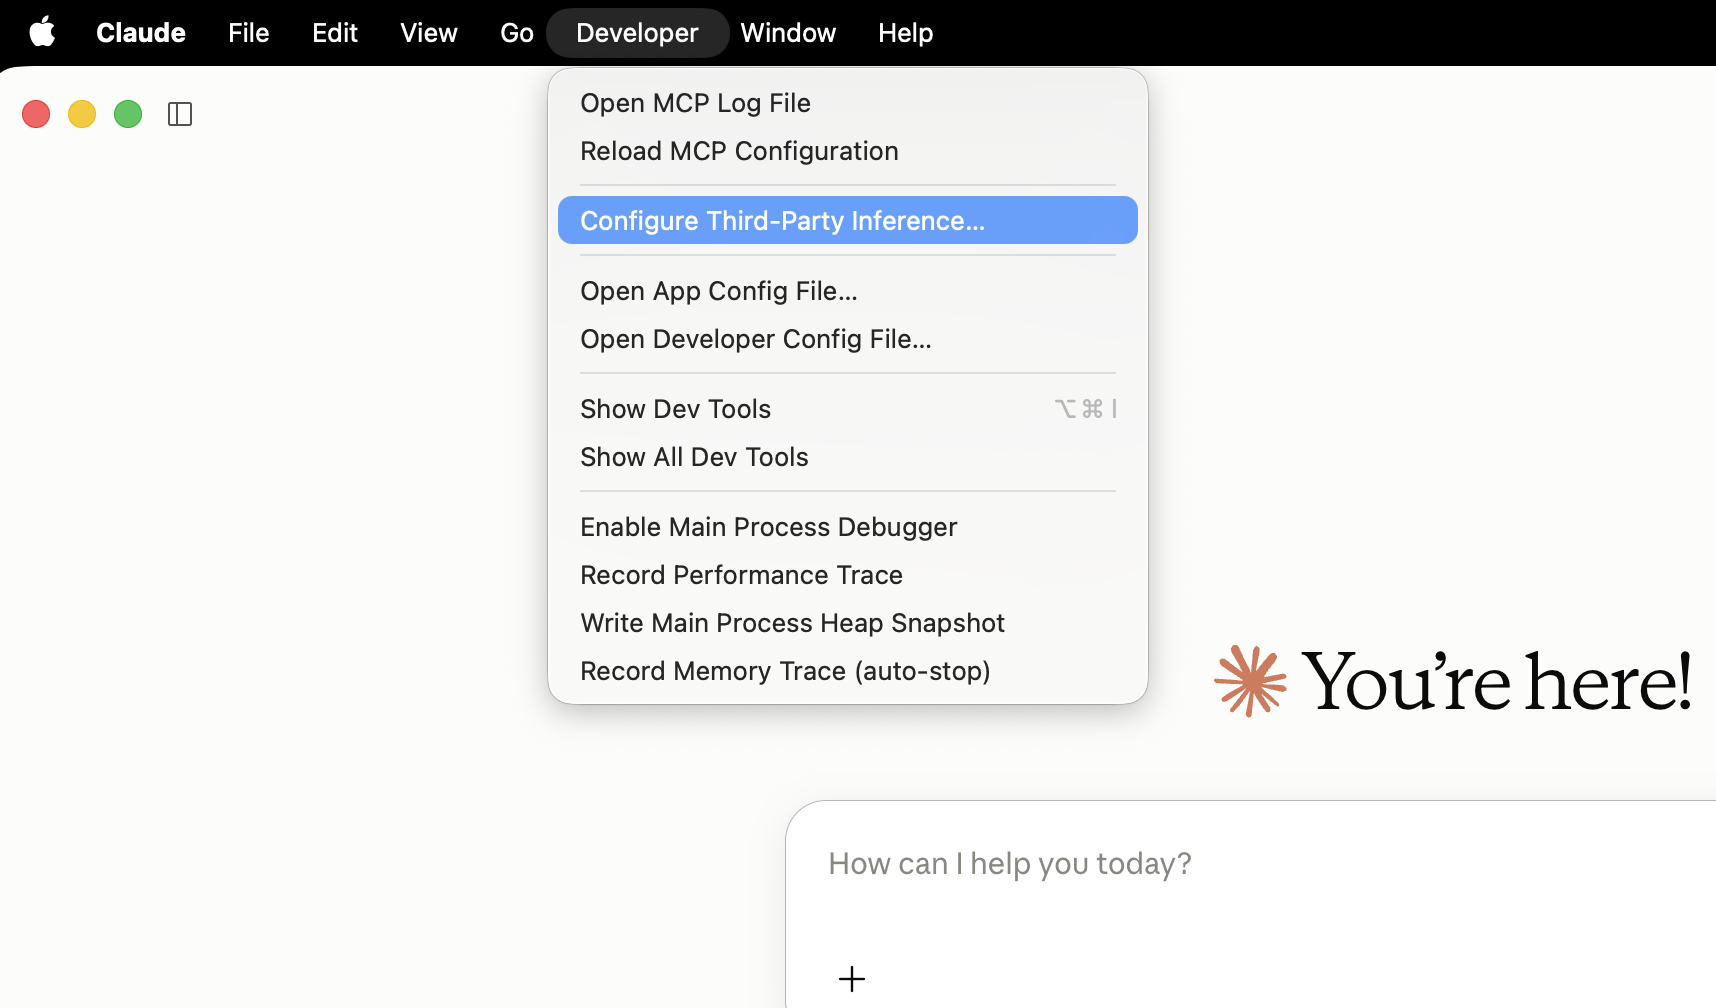The height and width of the screenshot is (1008, 1716).
Task: Open the Claude app menu
Action: [141, 33]
